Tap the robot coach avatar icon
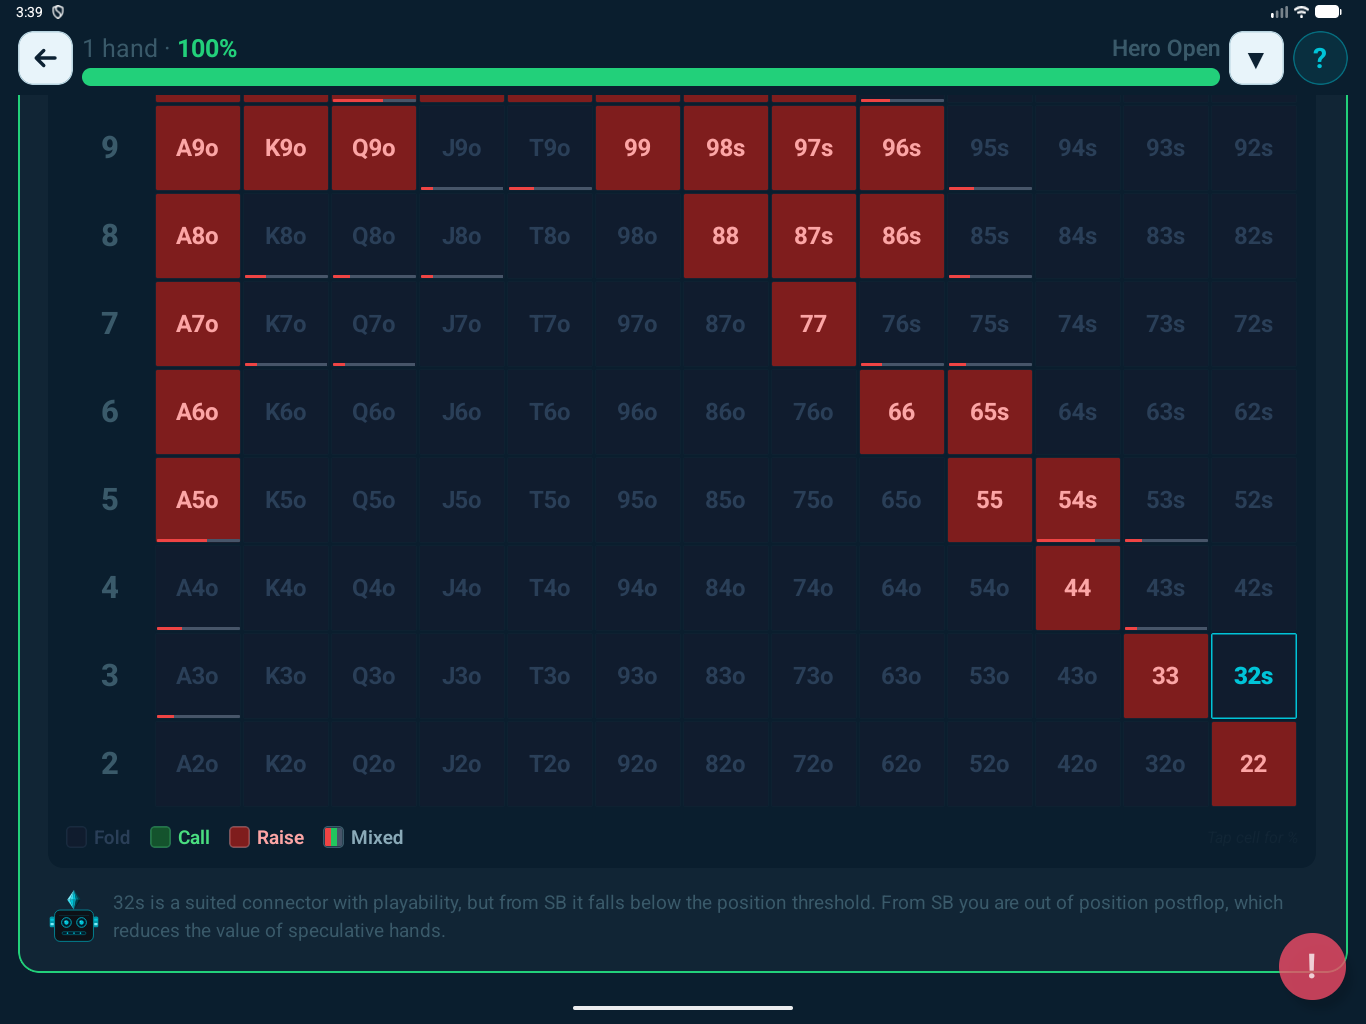This screenshot has width=1366, height=1024. [73, 917]
